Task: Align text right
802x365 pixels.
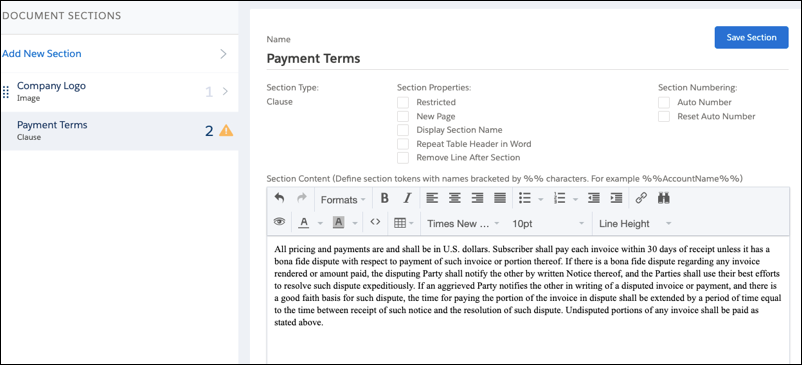Action: pos(477,198)
